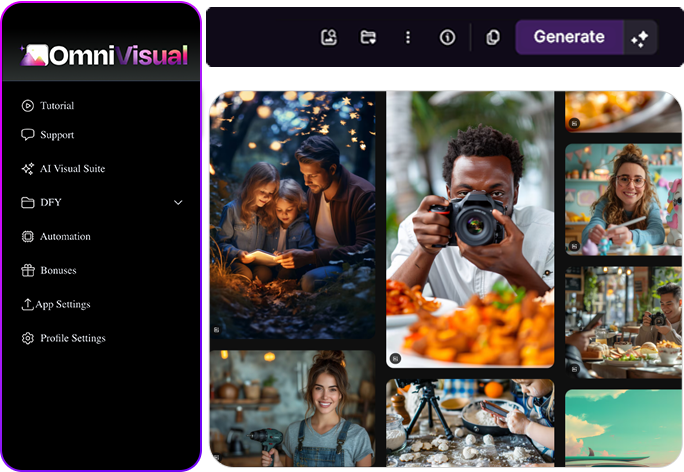The width and height of the screenshot is (684, 472).
Task: Go to Automation in the sidebar
Action: pyautogui.click(x=65, y=237)
